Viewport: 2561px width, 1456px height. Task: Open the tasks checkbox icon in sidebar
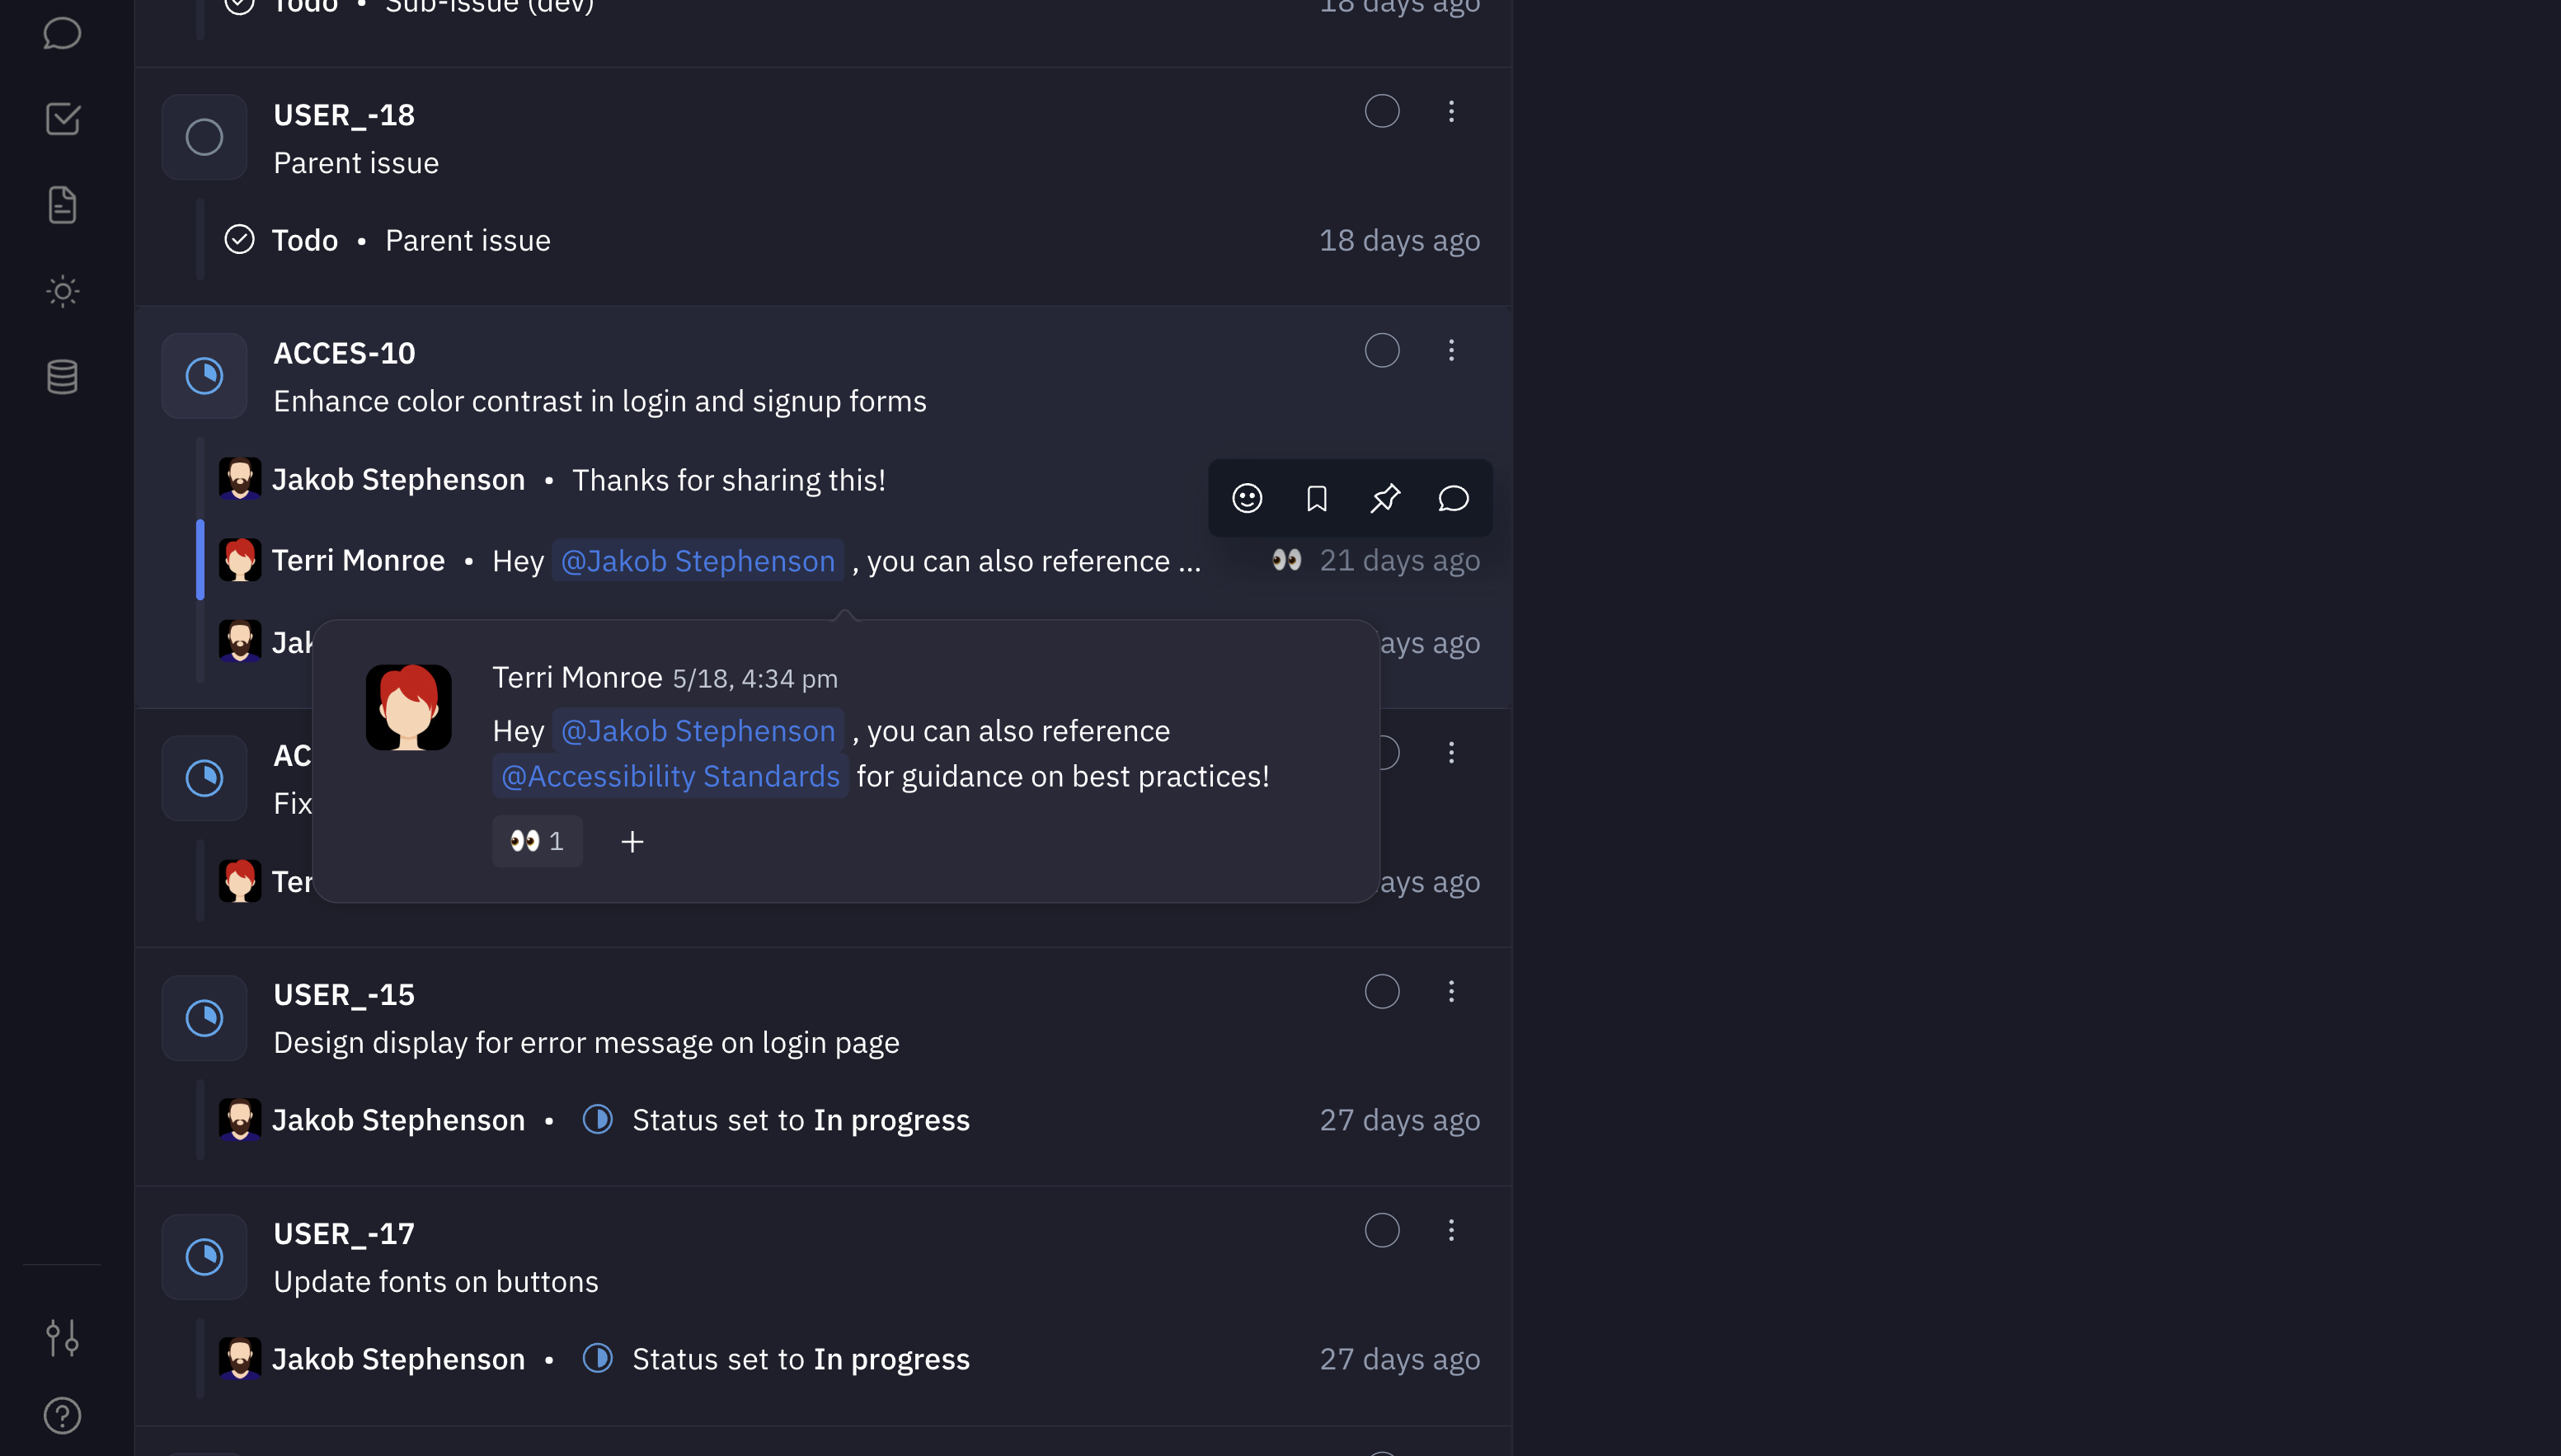(x=62, y=119)
